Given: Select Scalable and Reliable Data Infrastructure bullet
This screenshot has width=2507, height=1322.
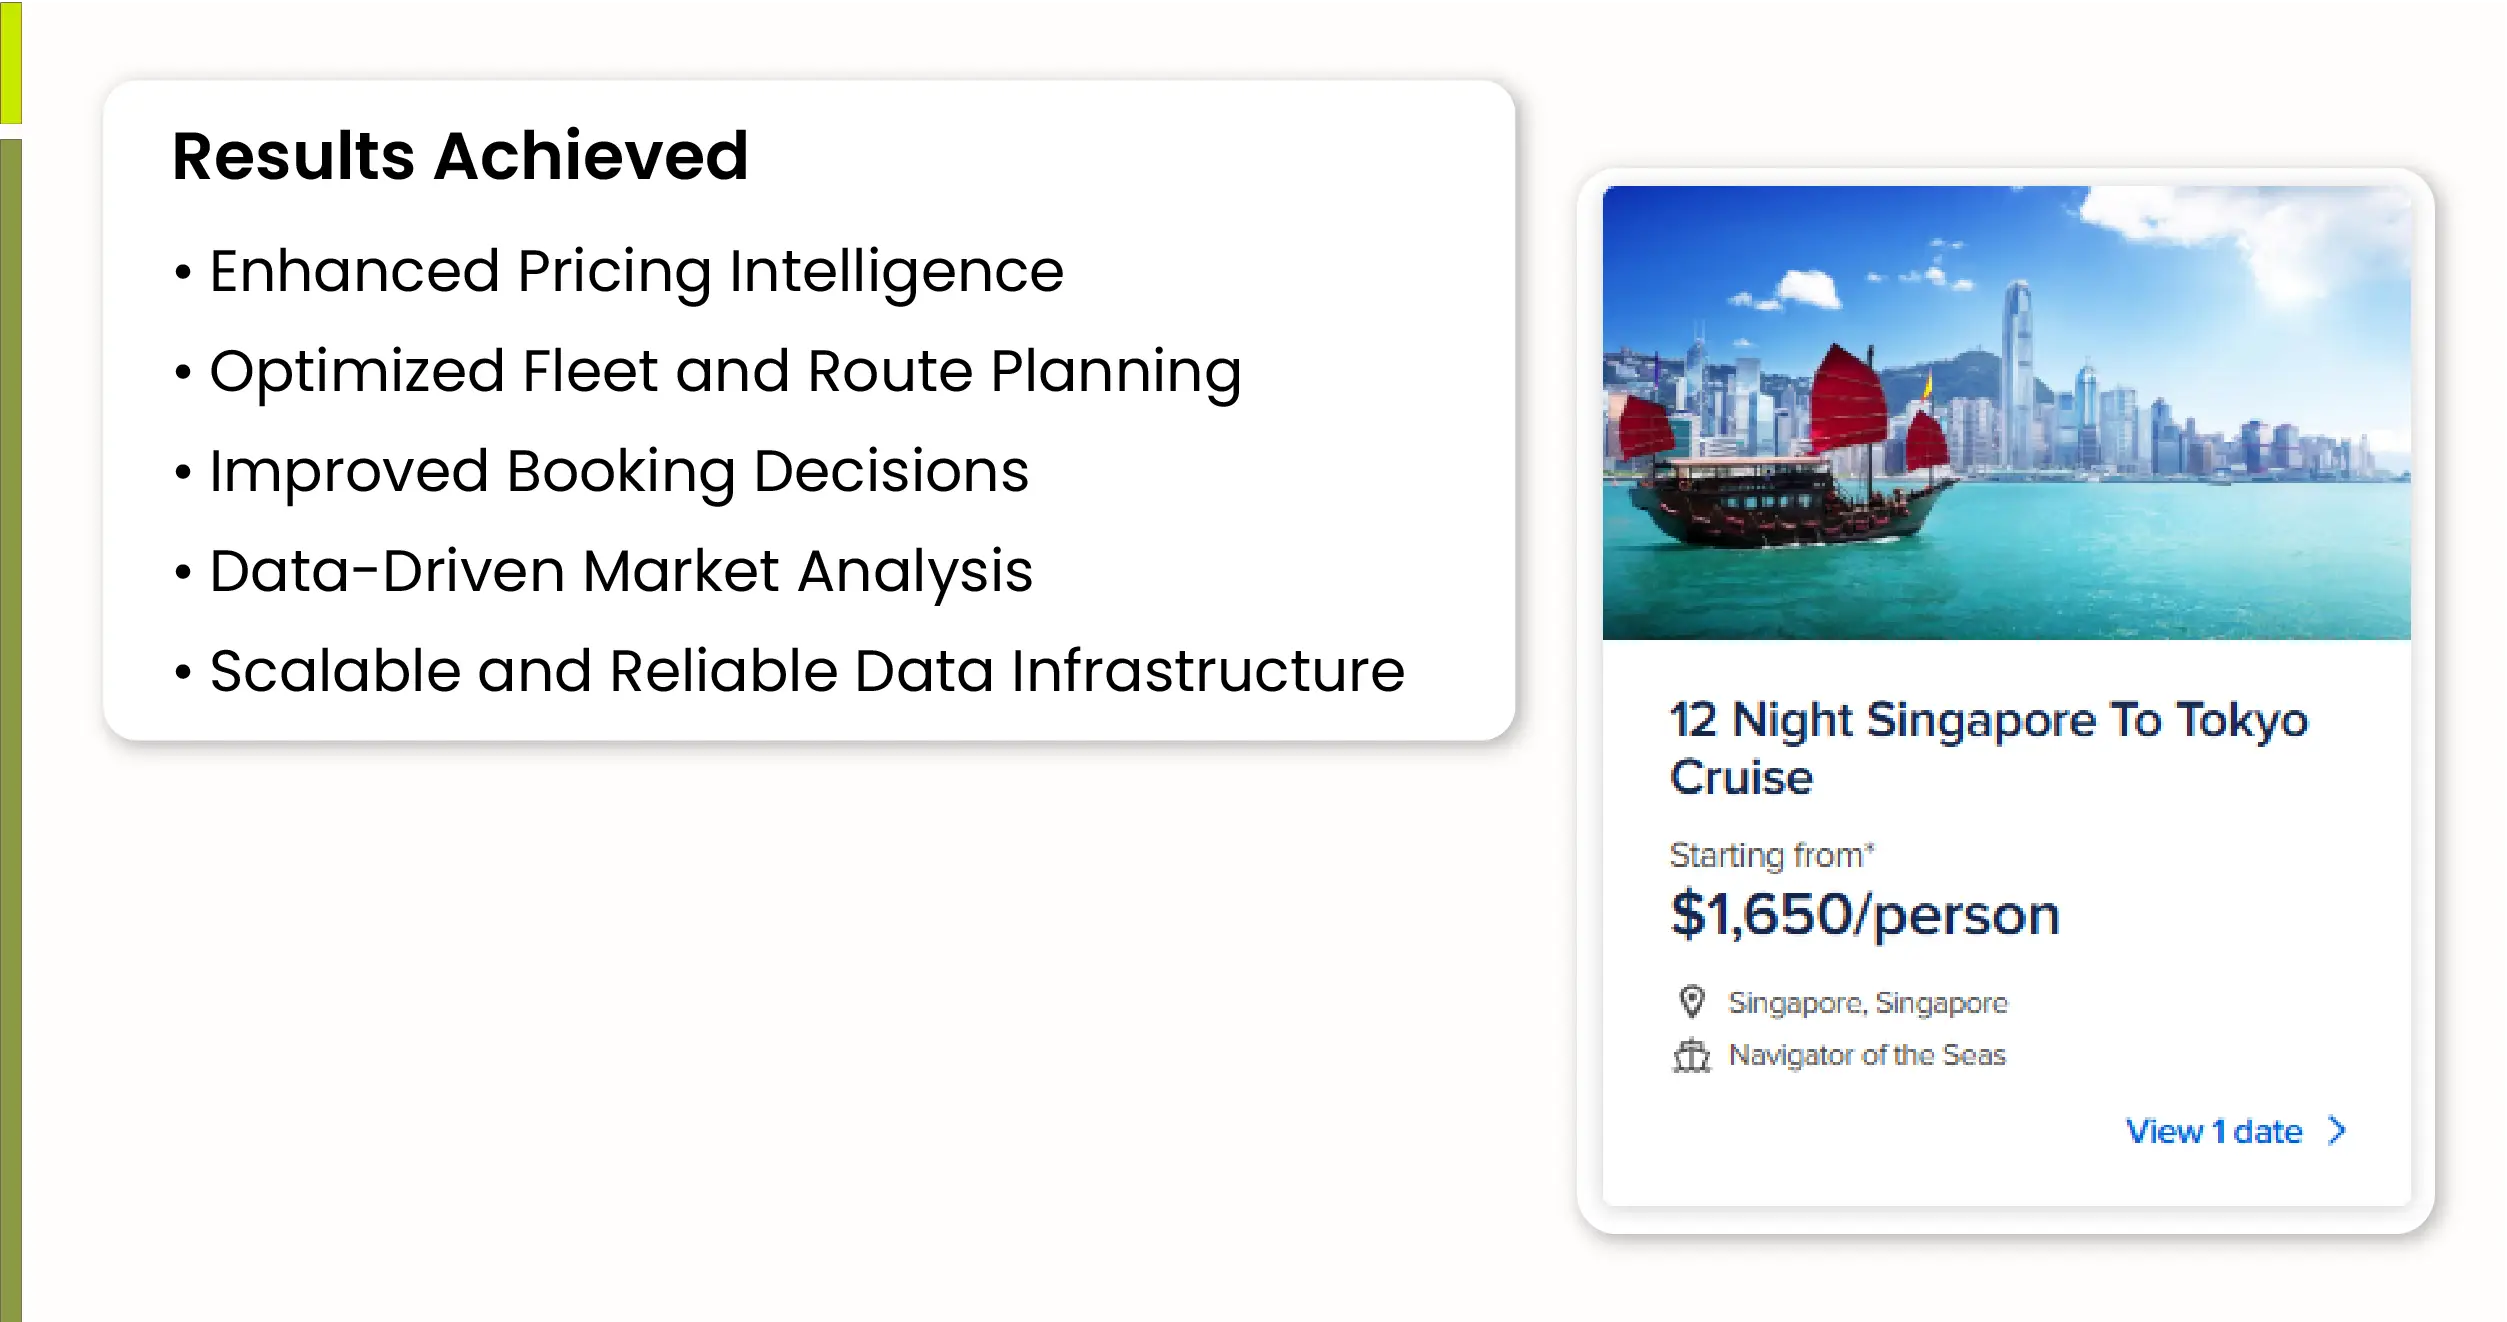Looking at the screenshot, I should [x=806, y=671].
